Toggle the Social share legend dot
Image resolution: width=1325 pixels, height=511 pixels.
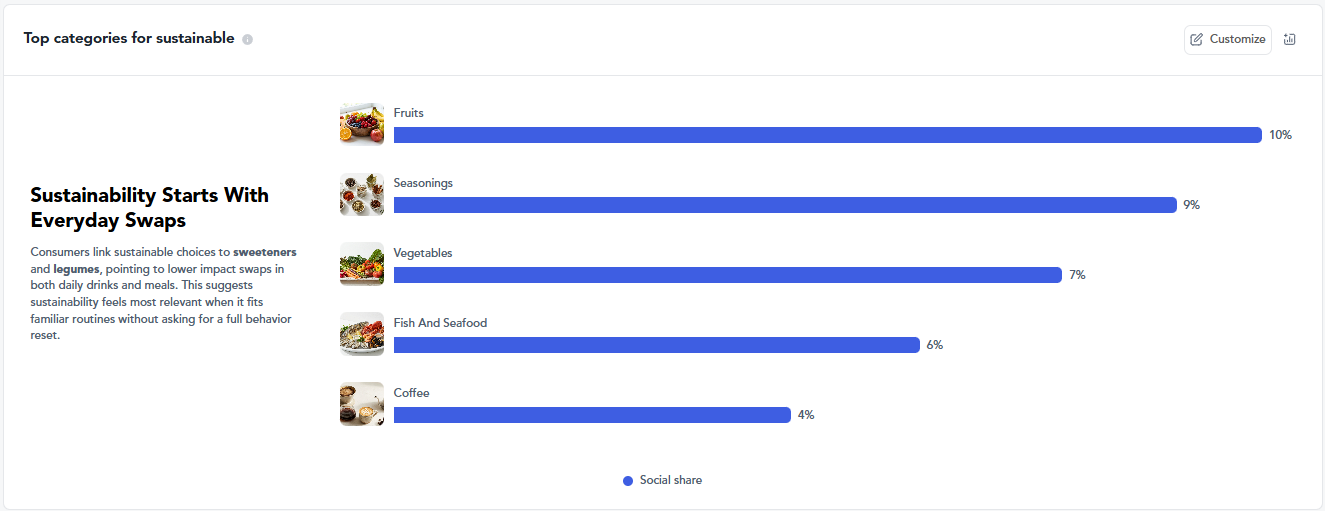[x=628, y=481]
